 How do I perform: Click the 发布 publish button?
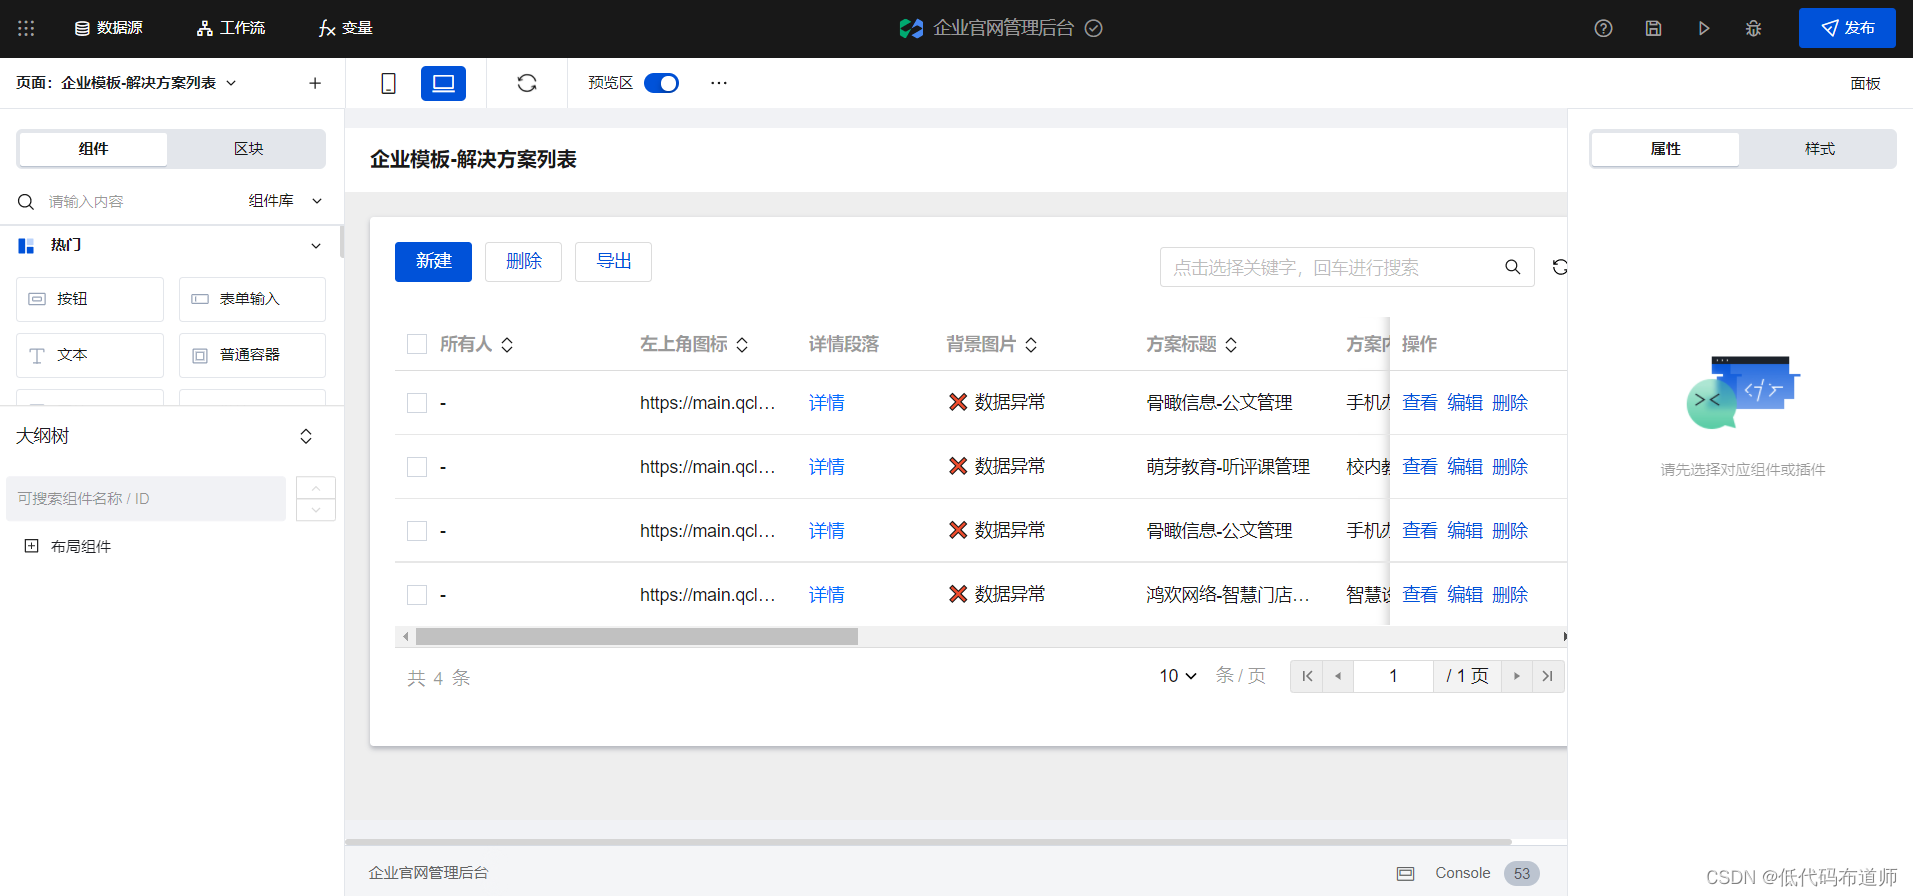coord(1847,28)
